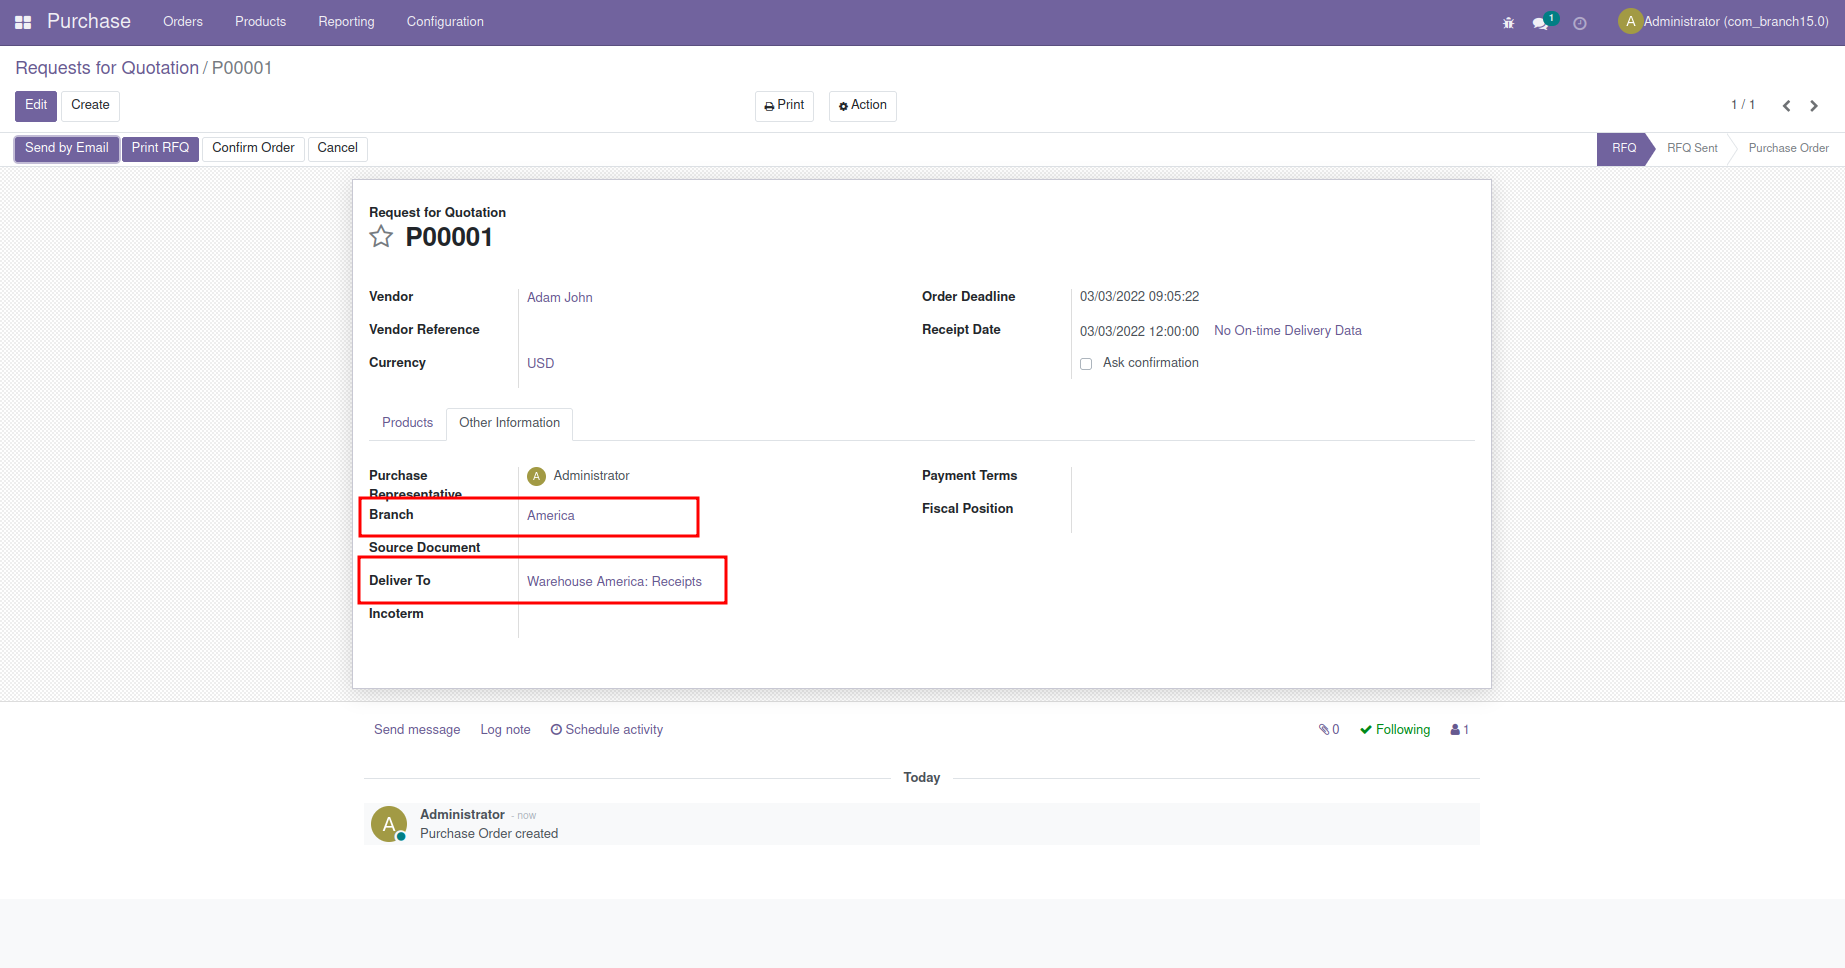This screenshot has height=968, width=1845.
Task: Open the Administrator user menu
Action: pos(1724,22)
